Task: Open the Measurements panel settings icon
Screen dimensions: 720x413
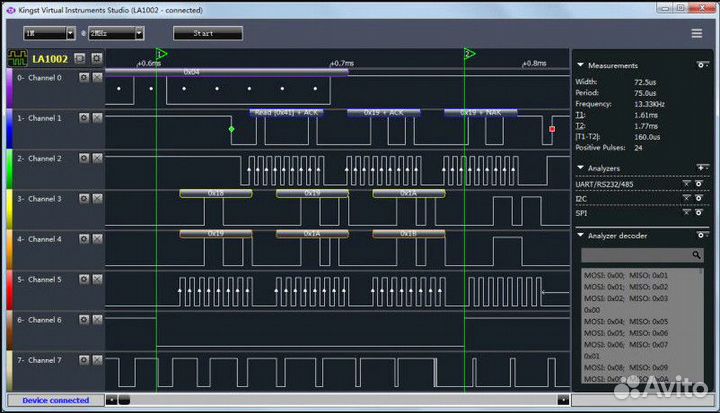Action: [x=701, y=65]
